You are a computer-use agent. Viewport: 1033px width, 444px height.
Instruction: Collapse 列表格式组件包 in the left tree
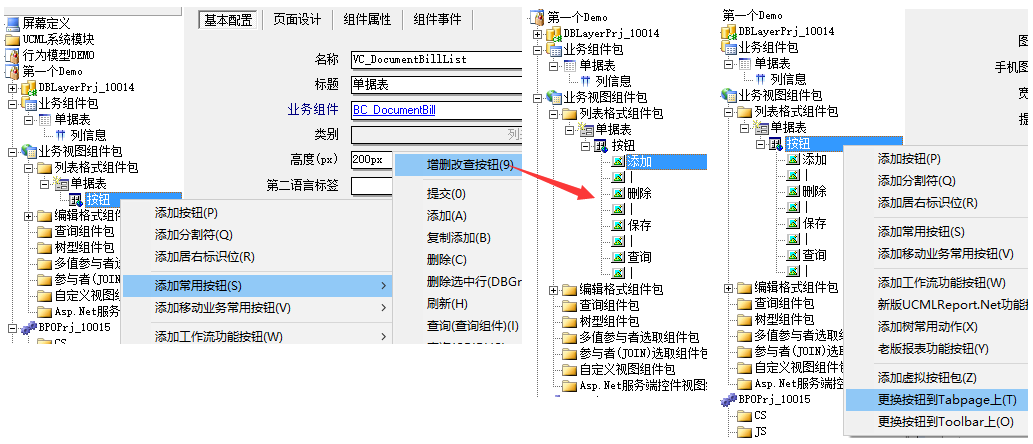[28, 167]
